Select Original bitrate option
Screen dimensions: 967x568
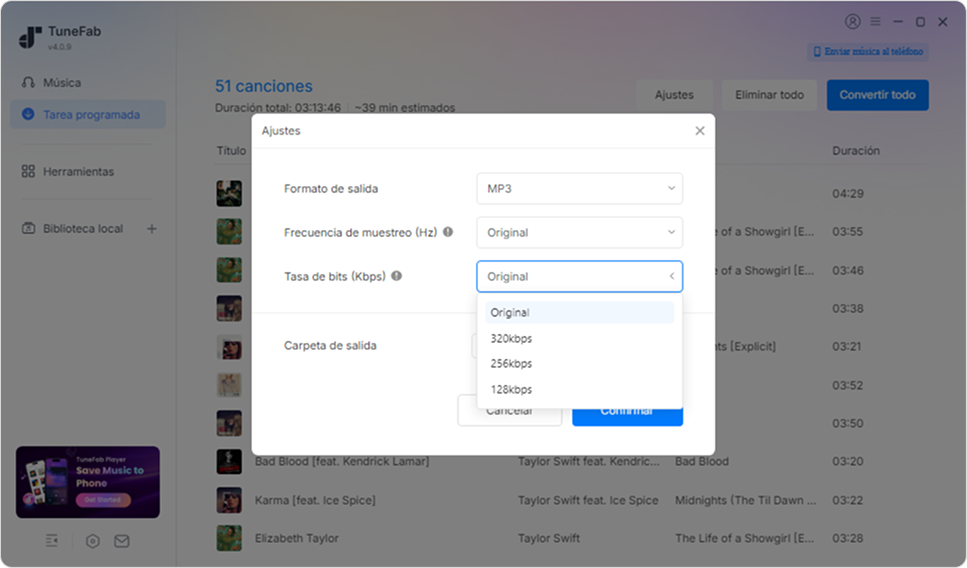click(x=580, y=313)
